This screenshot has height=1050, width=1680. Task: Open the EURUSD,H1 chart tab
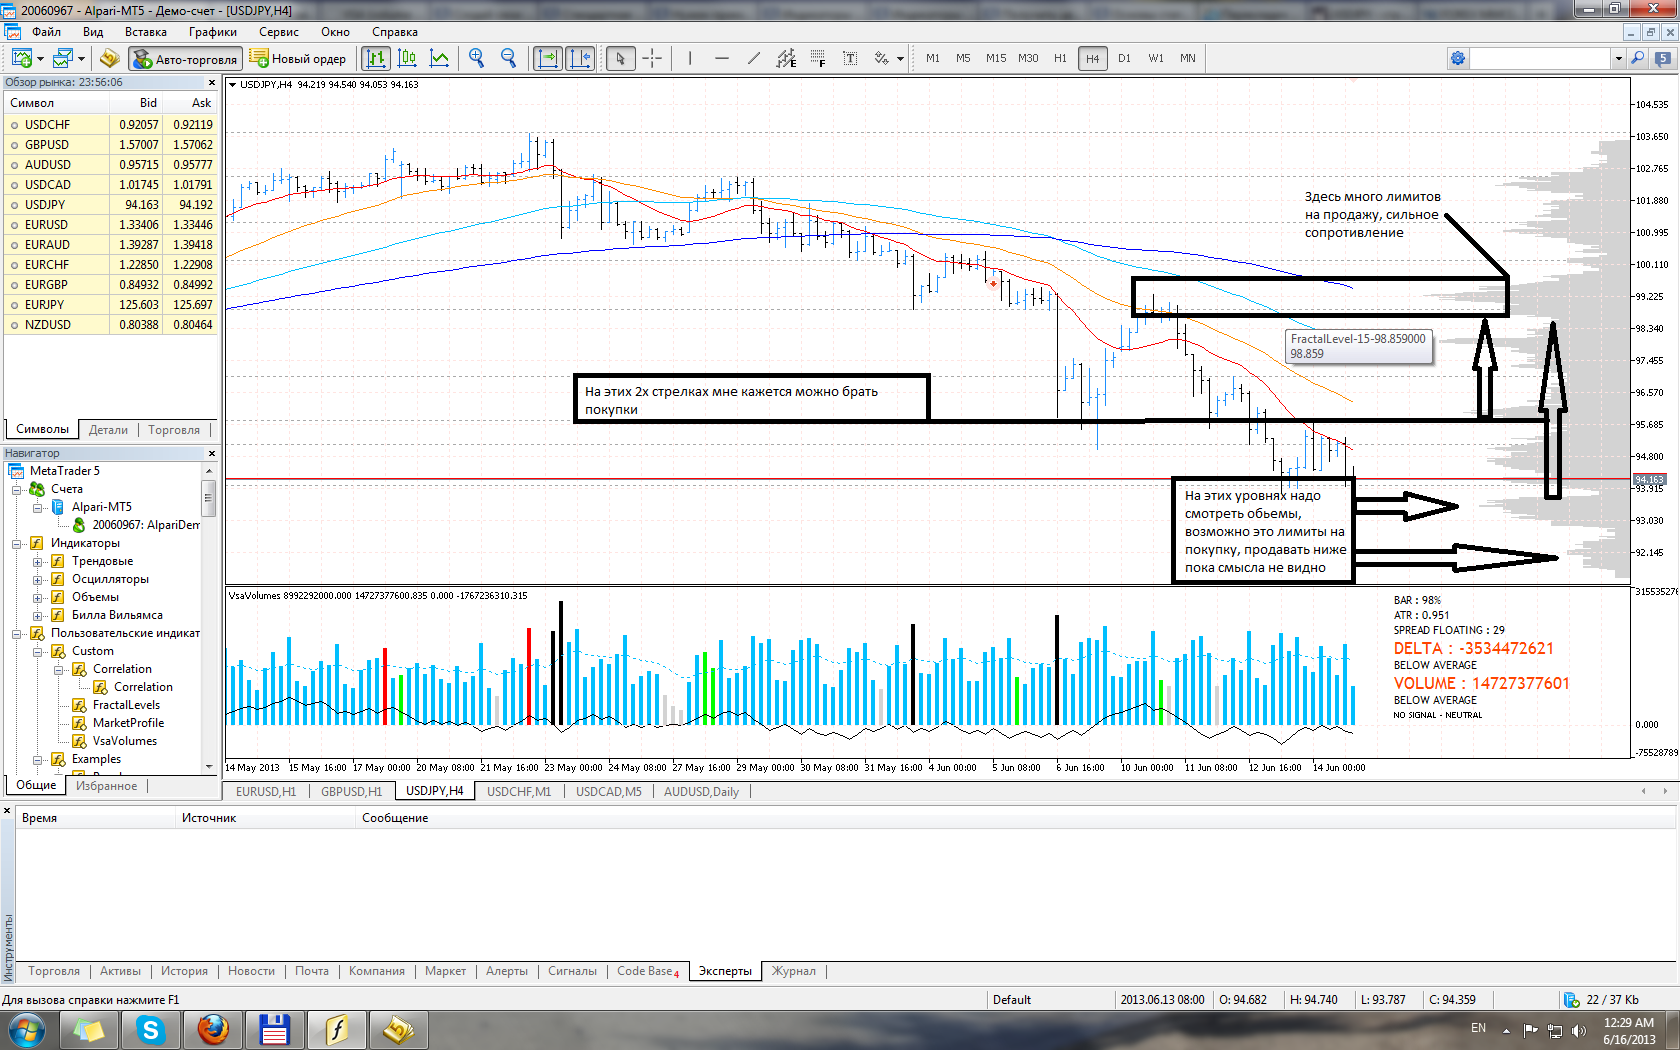[x=266, y=791]
